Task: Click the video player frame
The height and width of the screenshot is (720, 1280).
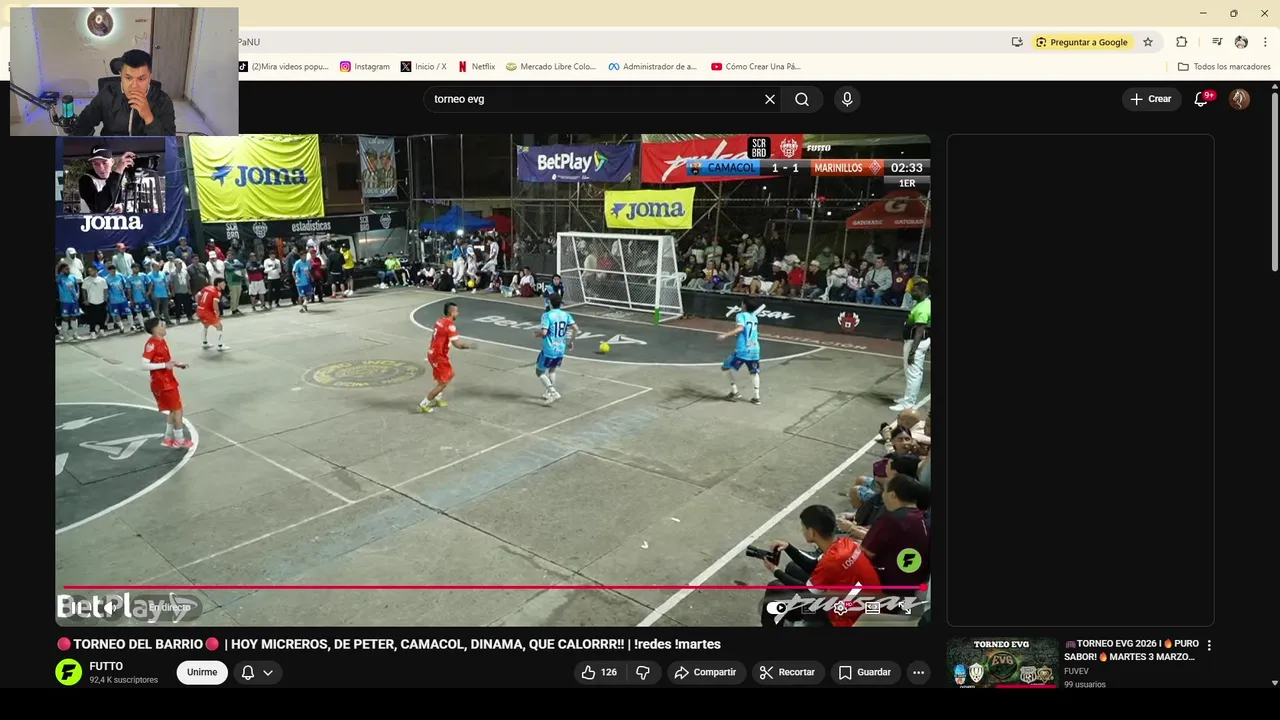Action: point(492,380)
